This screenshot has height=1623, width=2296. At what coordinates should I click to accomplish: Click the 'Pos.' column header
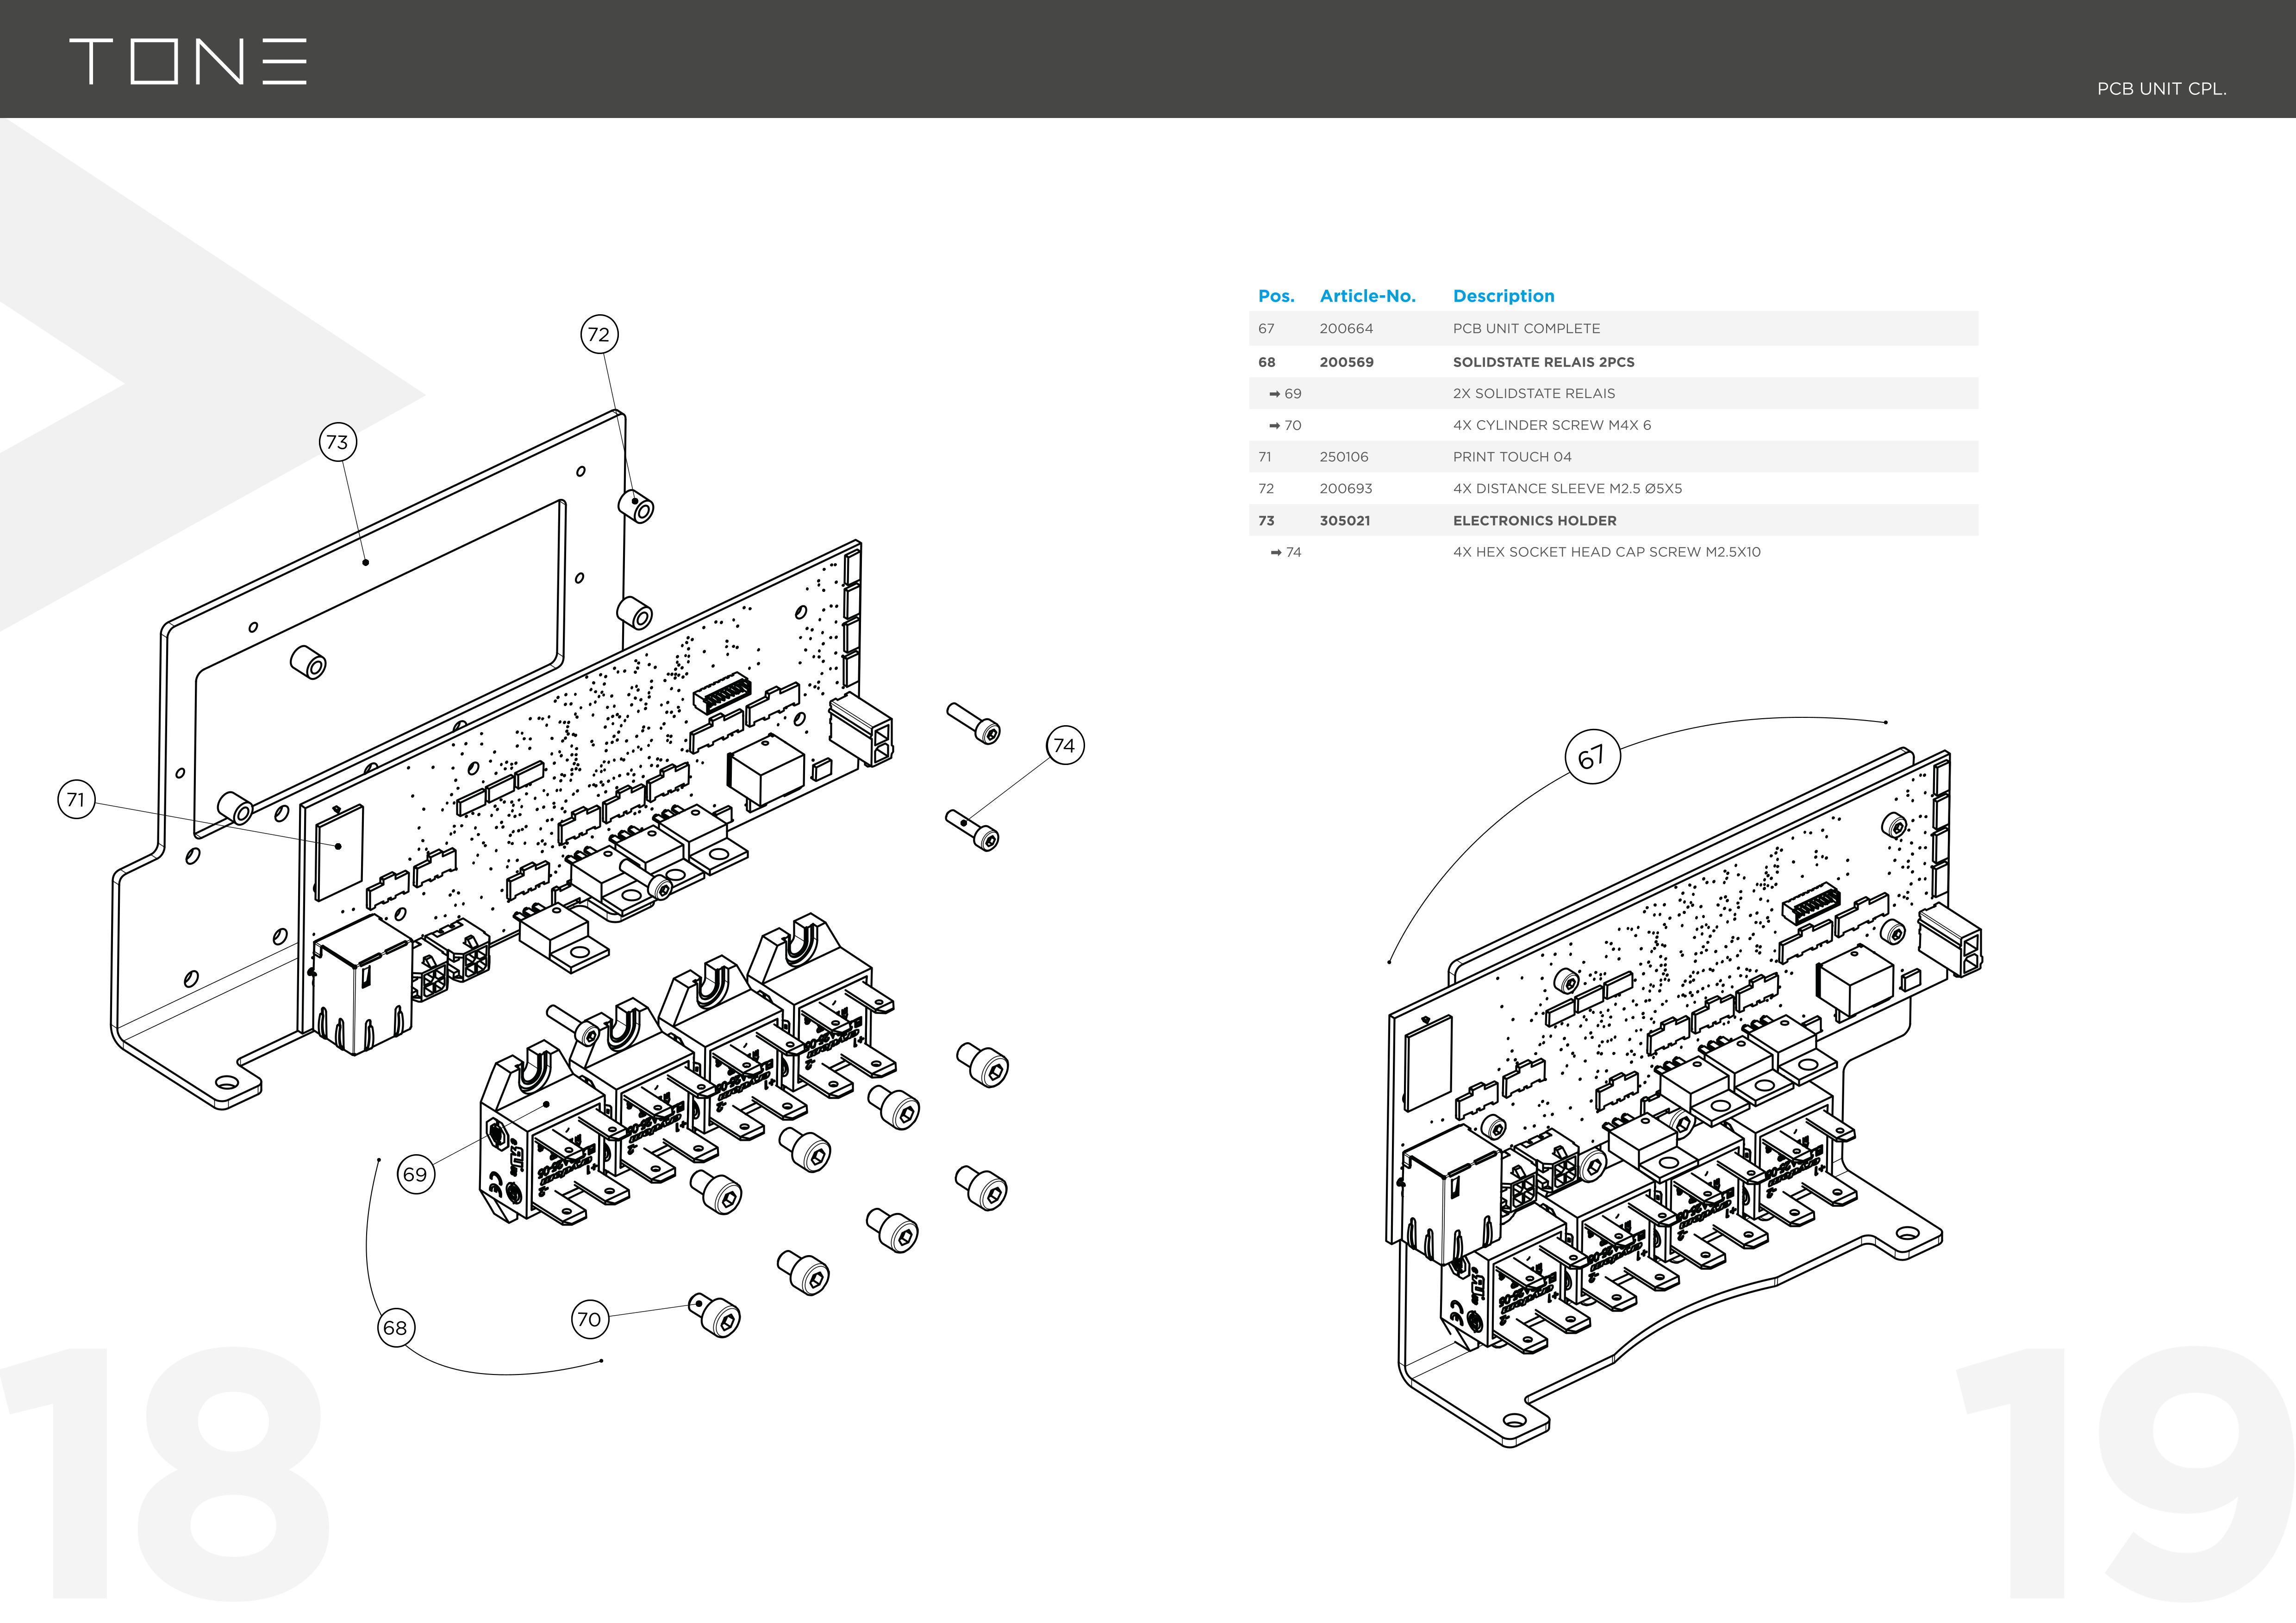pyautogui.click(x=1276, y=296)
